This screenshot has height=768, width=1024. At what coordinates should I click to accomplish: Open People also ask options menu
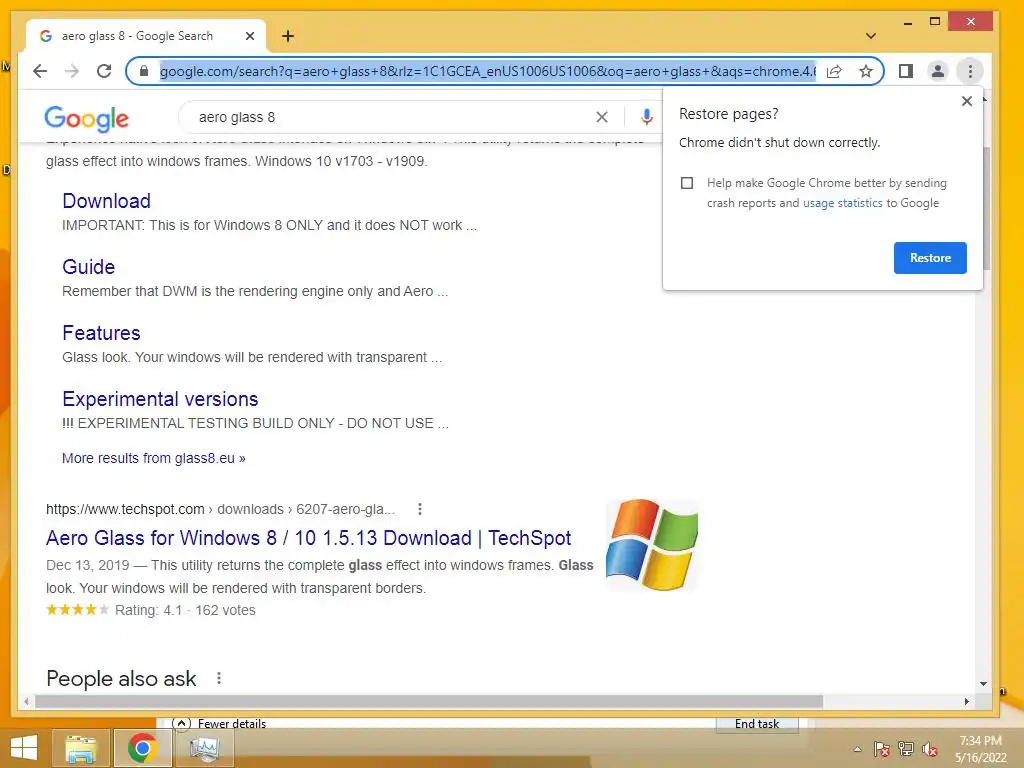point(219,679)
